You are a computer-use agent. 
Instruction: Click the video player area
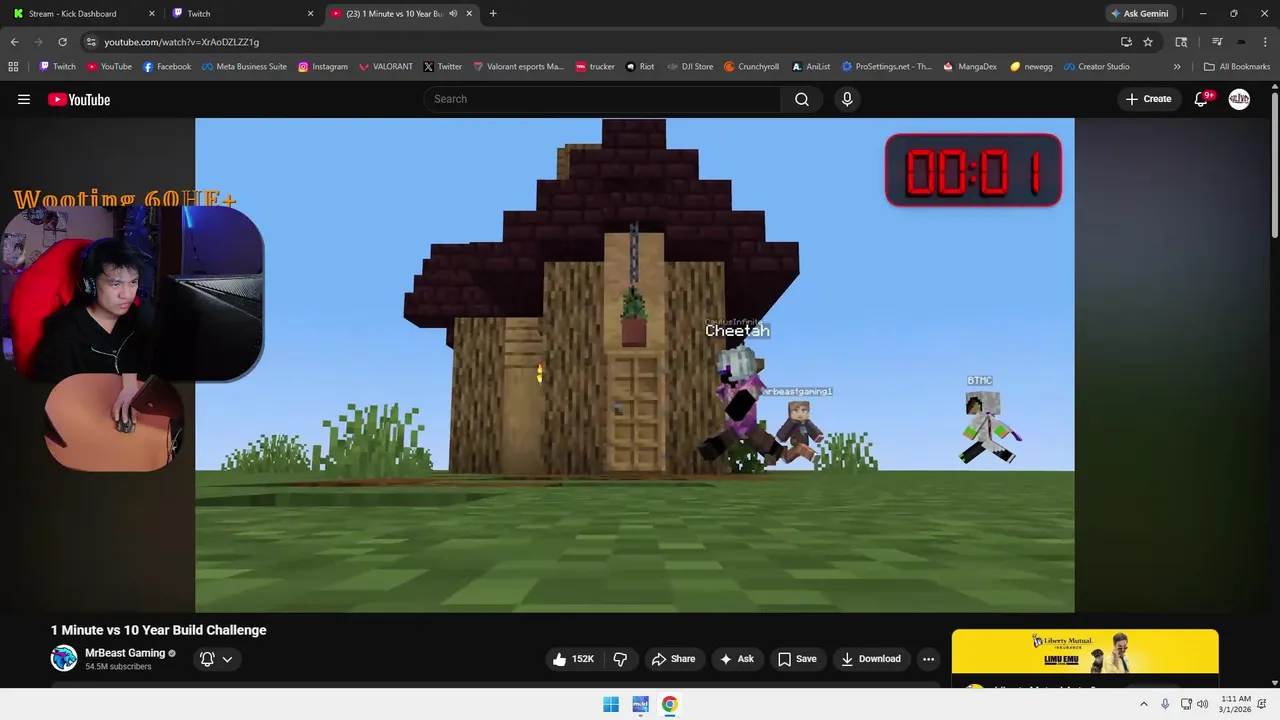pyautogui.click(x=635, y=365)
